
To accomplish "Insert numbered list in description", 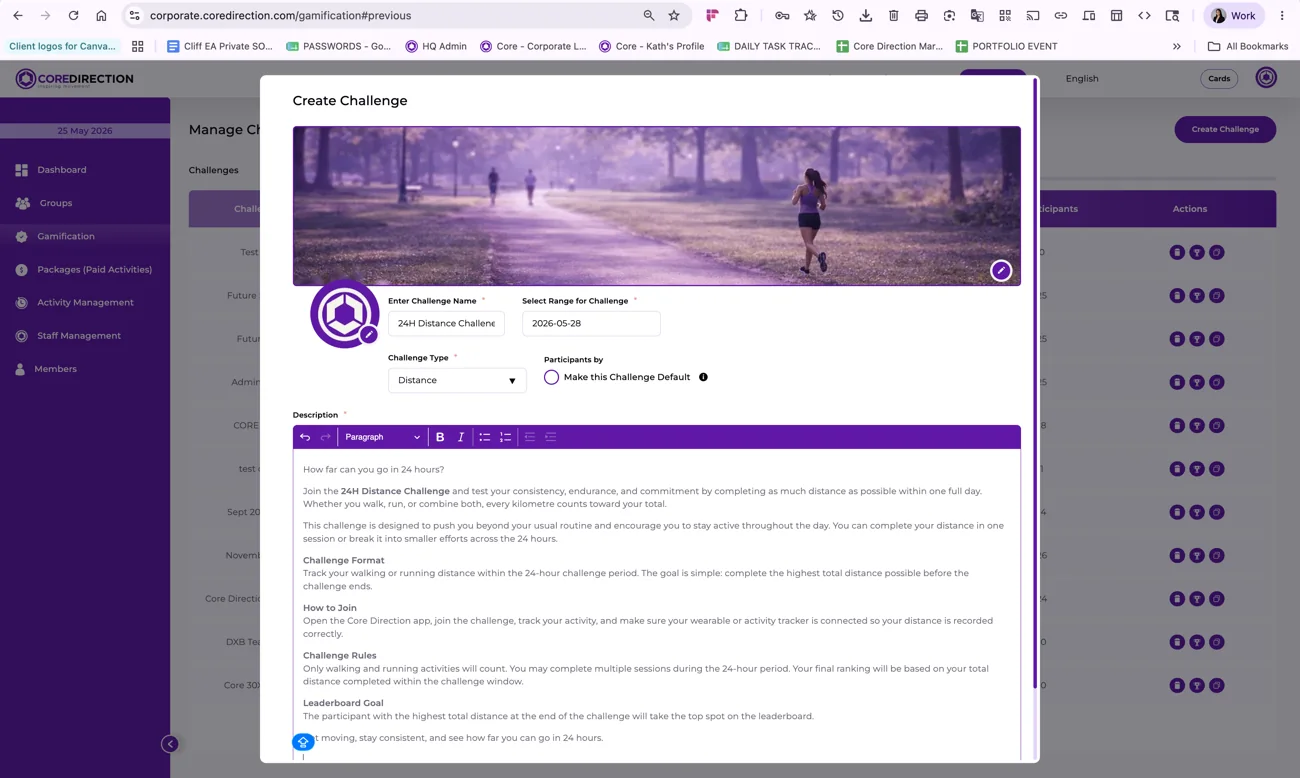I will tap(505, 437).
